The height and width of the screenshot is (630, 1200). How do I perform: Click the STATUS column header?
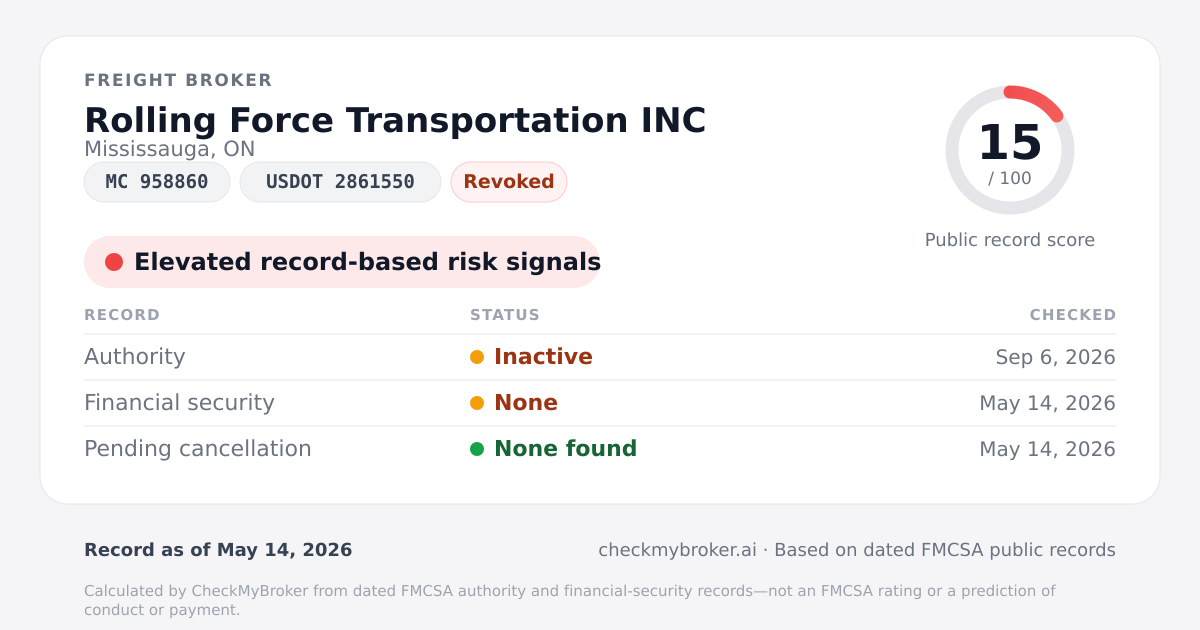tap(505, 315)
